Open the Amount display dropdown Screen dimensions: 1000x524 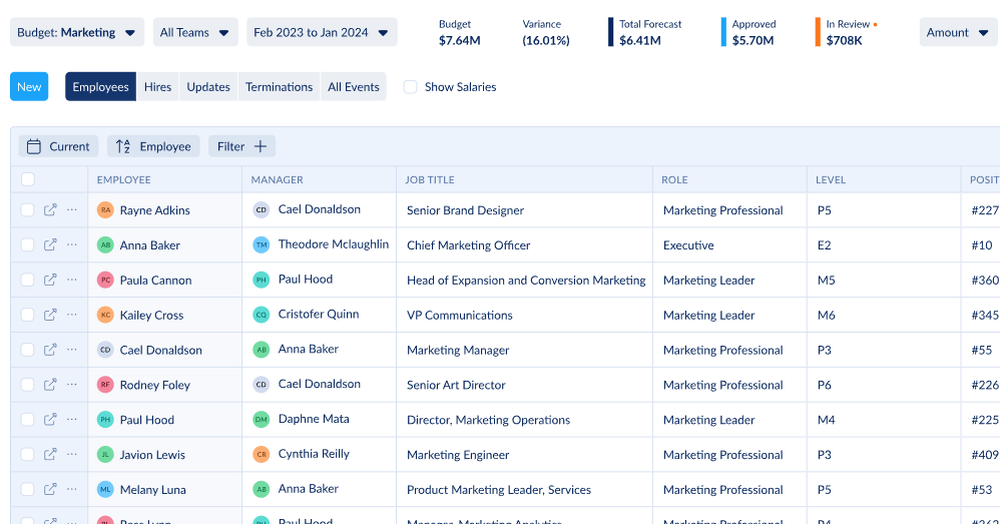click(x=958, y=32)
